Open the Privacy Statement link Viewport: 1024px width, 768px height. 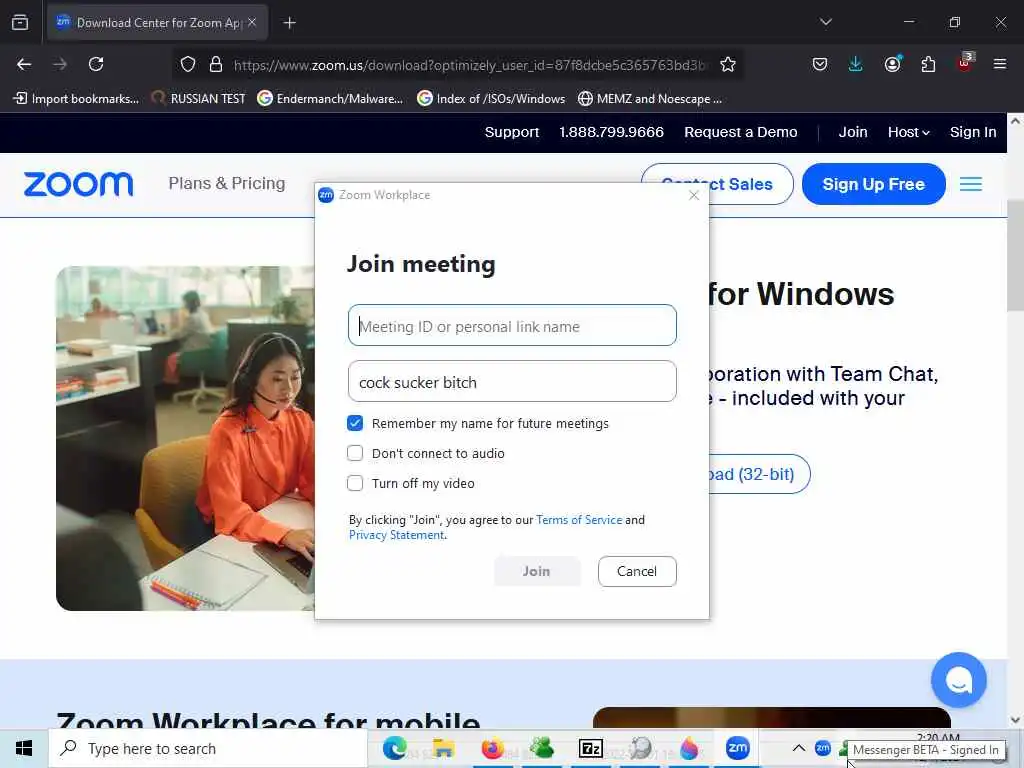click(x=396, y=535)
